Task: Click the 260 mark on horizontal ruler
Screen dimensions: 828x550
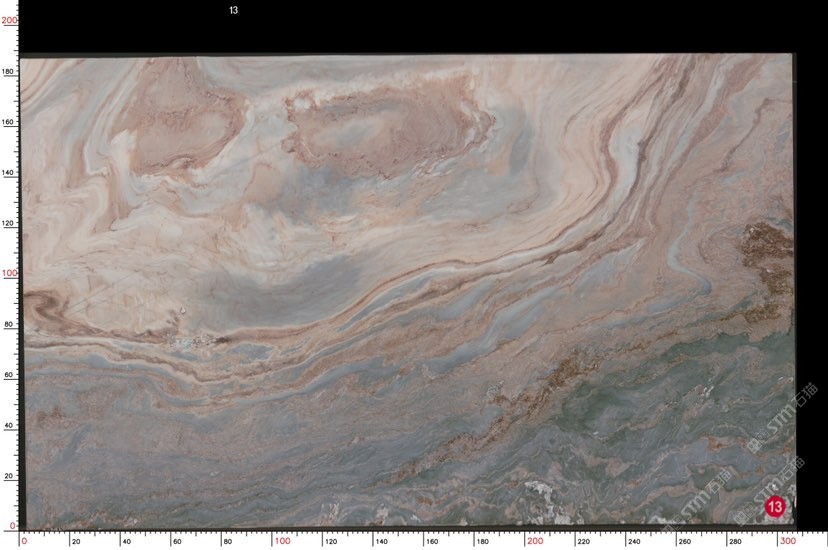Action: click(684, 541)
